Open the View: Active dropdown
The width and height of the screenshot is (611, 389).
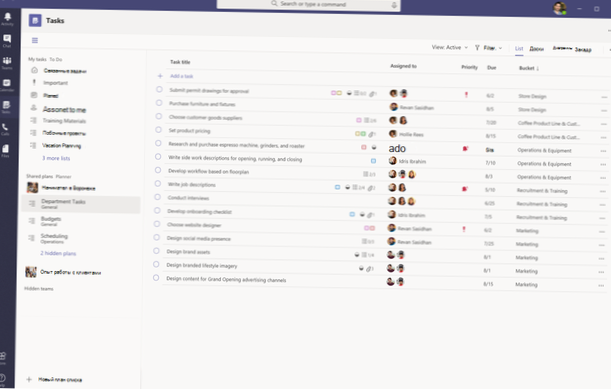pyautogui.click(x=450, y=47)
